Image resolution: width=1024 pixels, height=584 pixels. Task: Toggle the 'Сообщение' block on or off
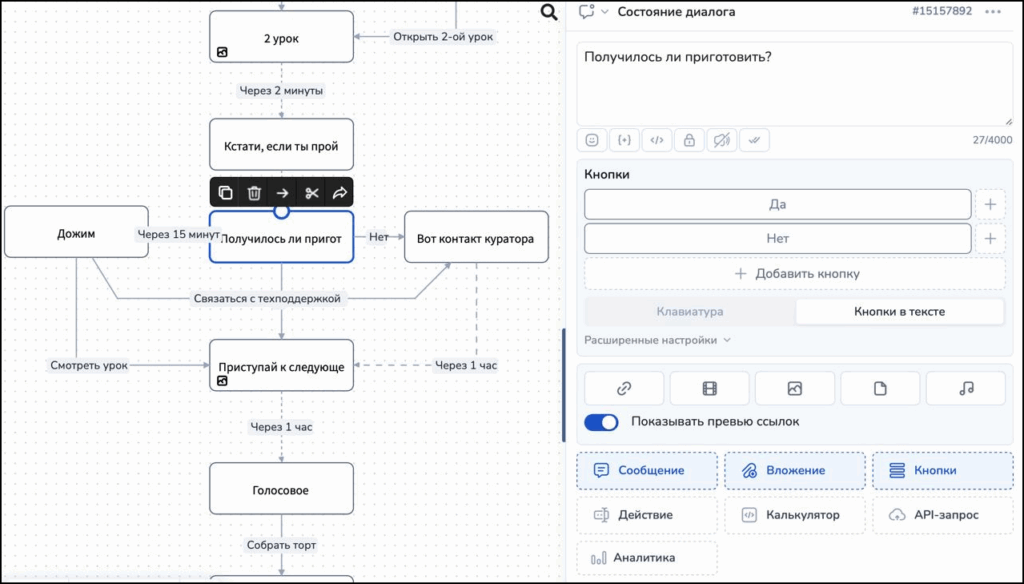[646, 470]
